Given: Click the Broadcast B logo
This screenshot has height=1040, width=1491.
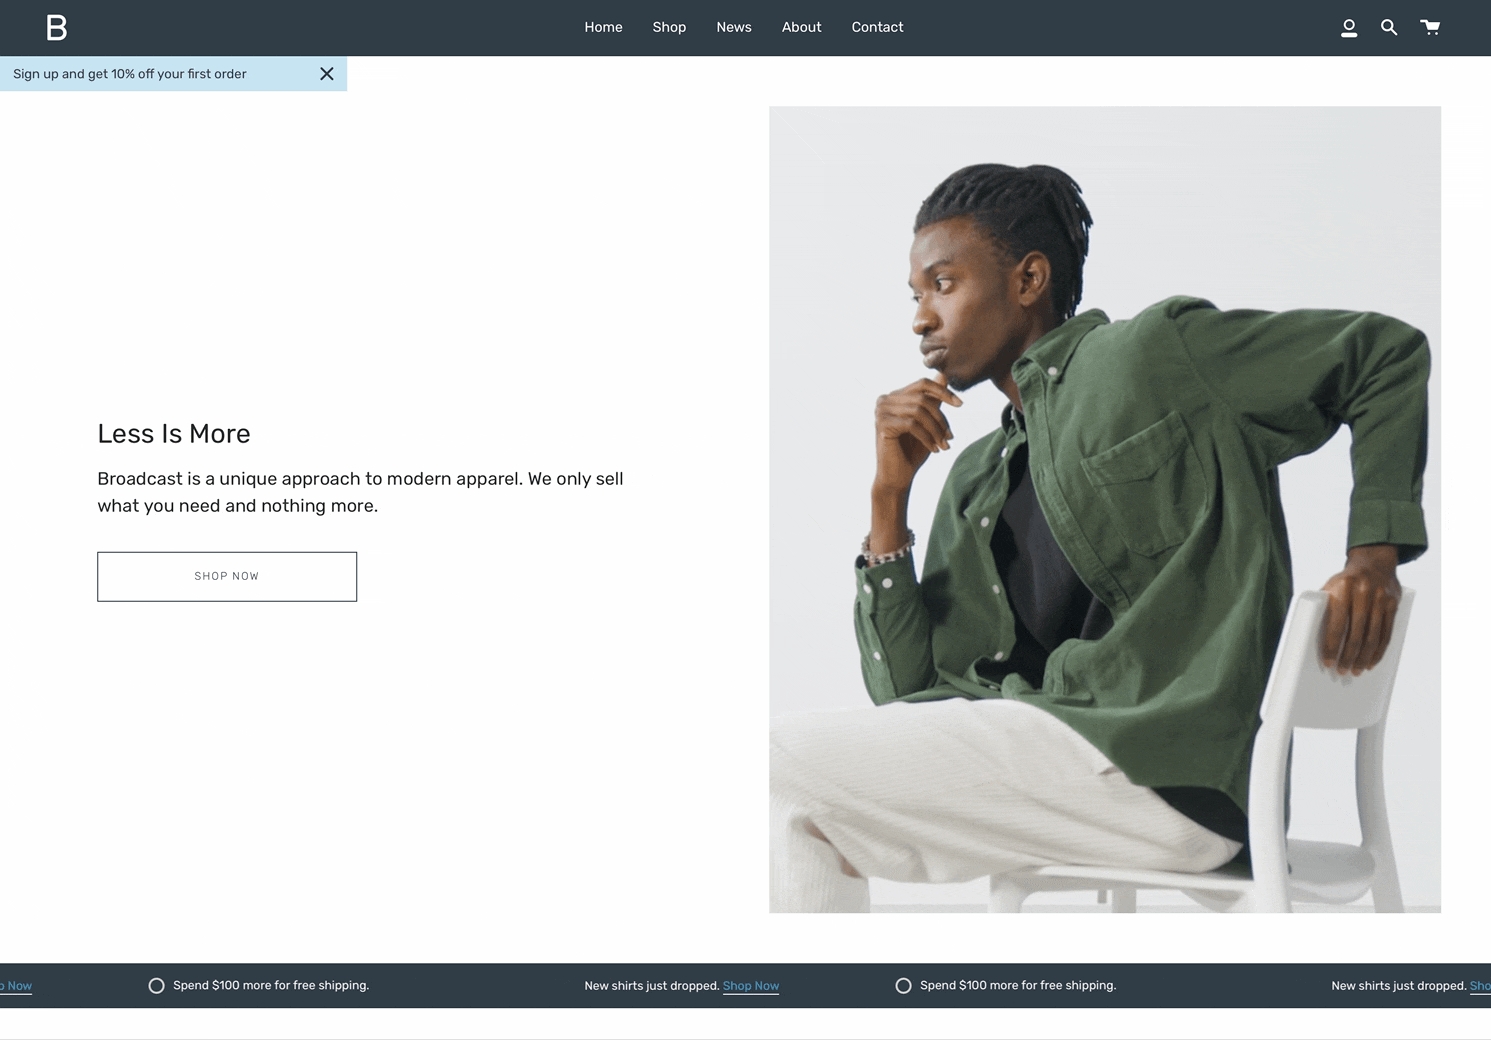Looking at the screenshot, I should pos(57,28).
